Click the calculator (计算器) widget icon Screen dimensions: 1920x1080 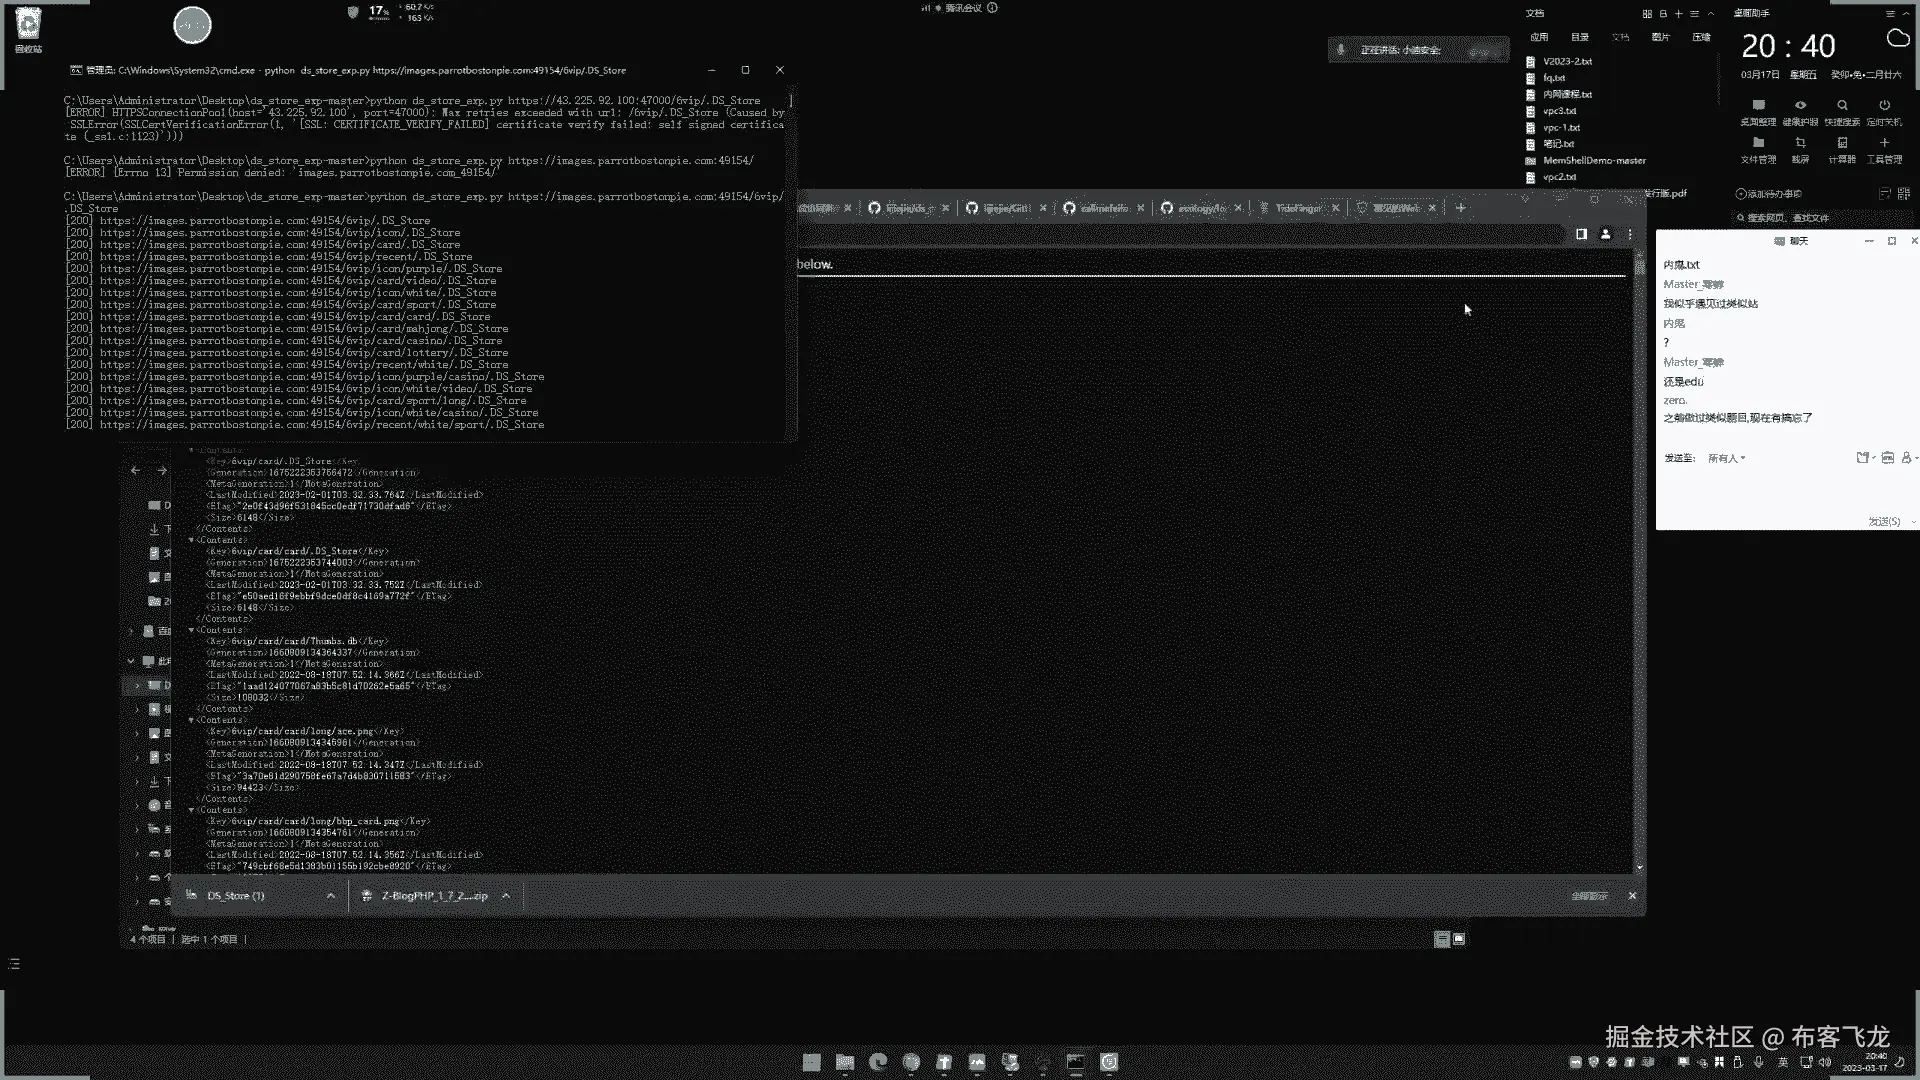click(1842, 144)
